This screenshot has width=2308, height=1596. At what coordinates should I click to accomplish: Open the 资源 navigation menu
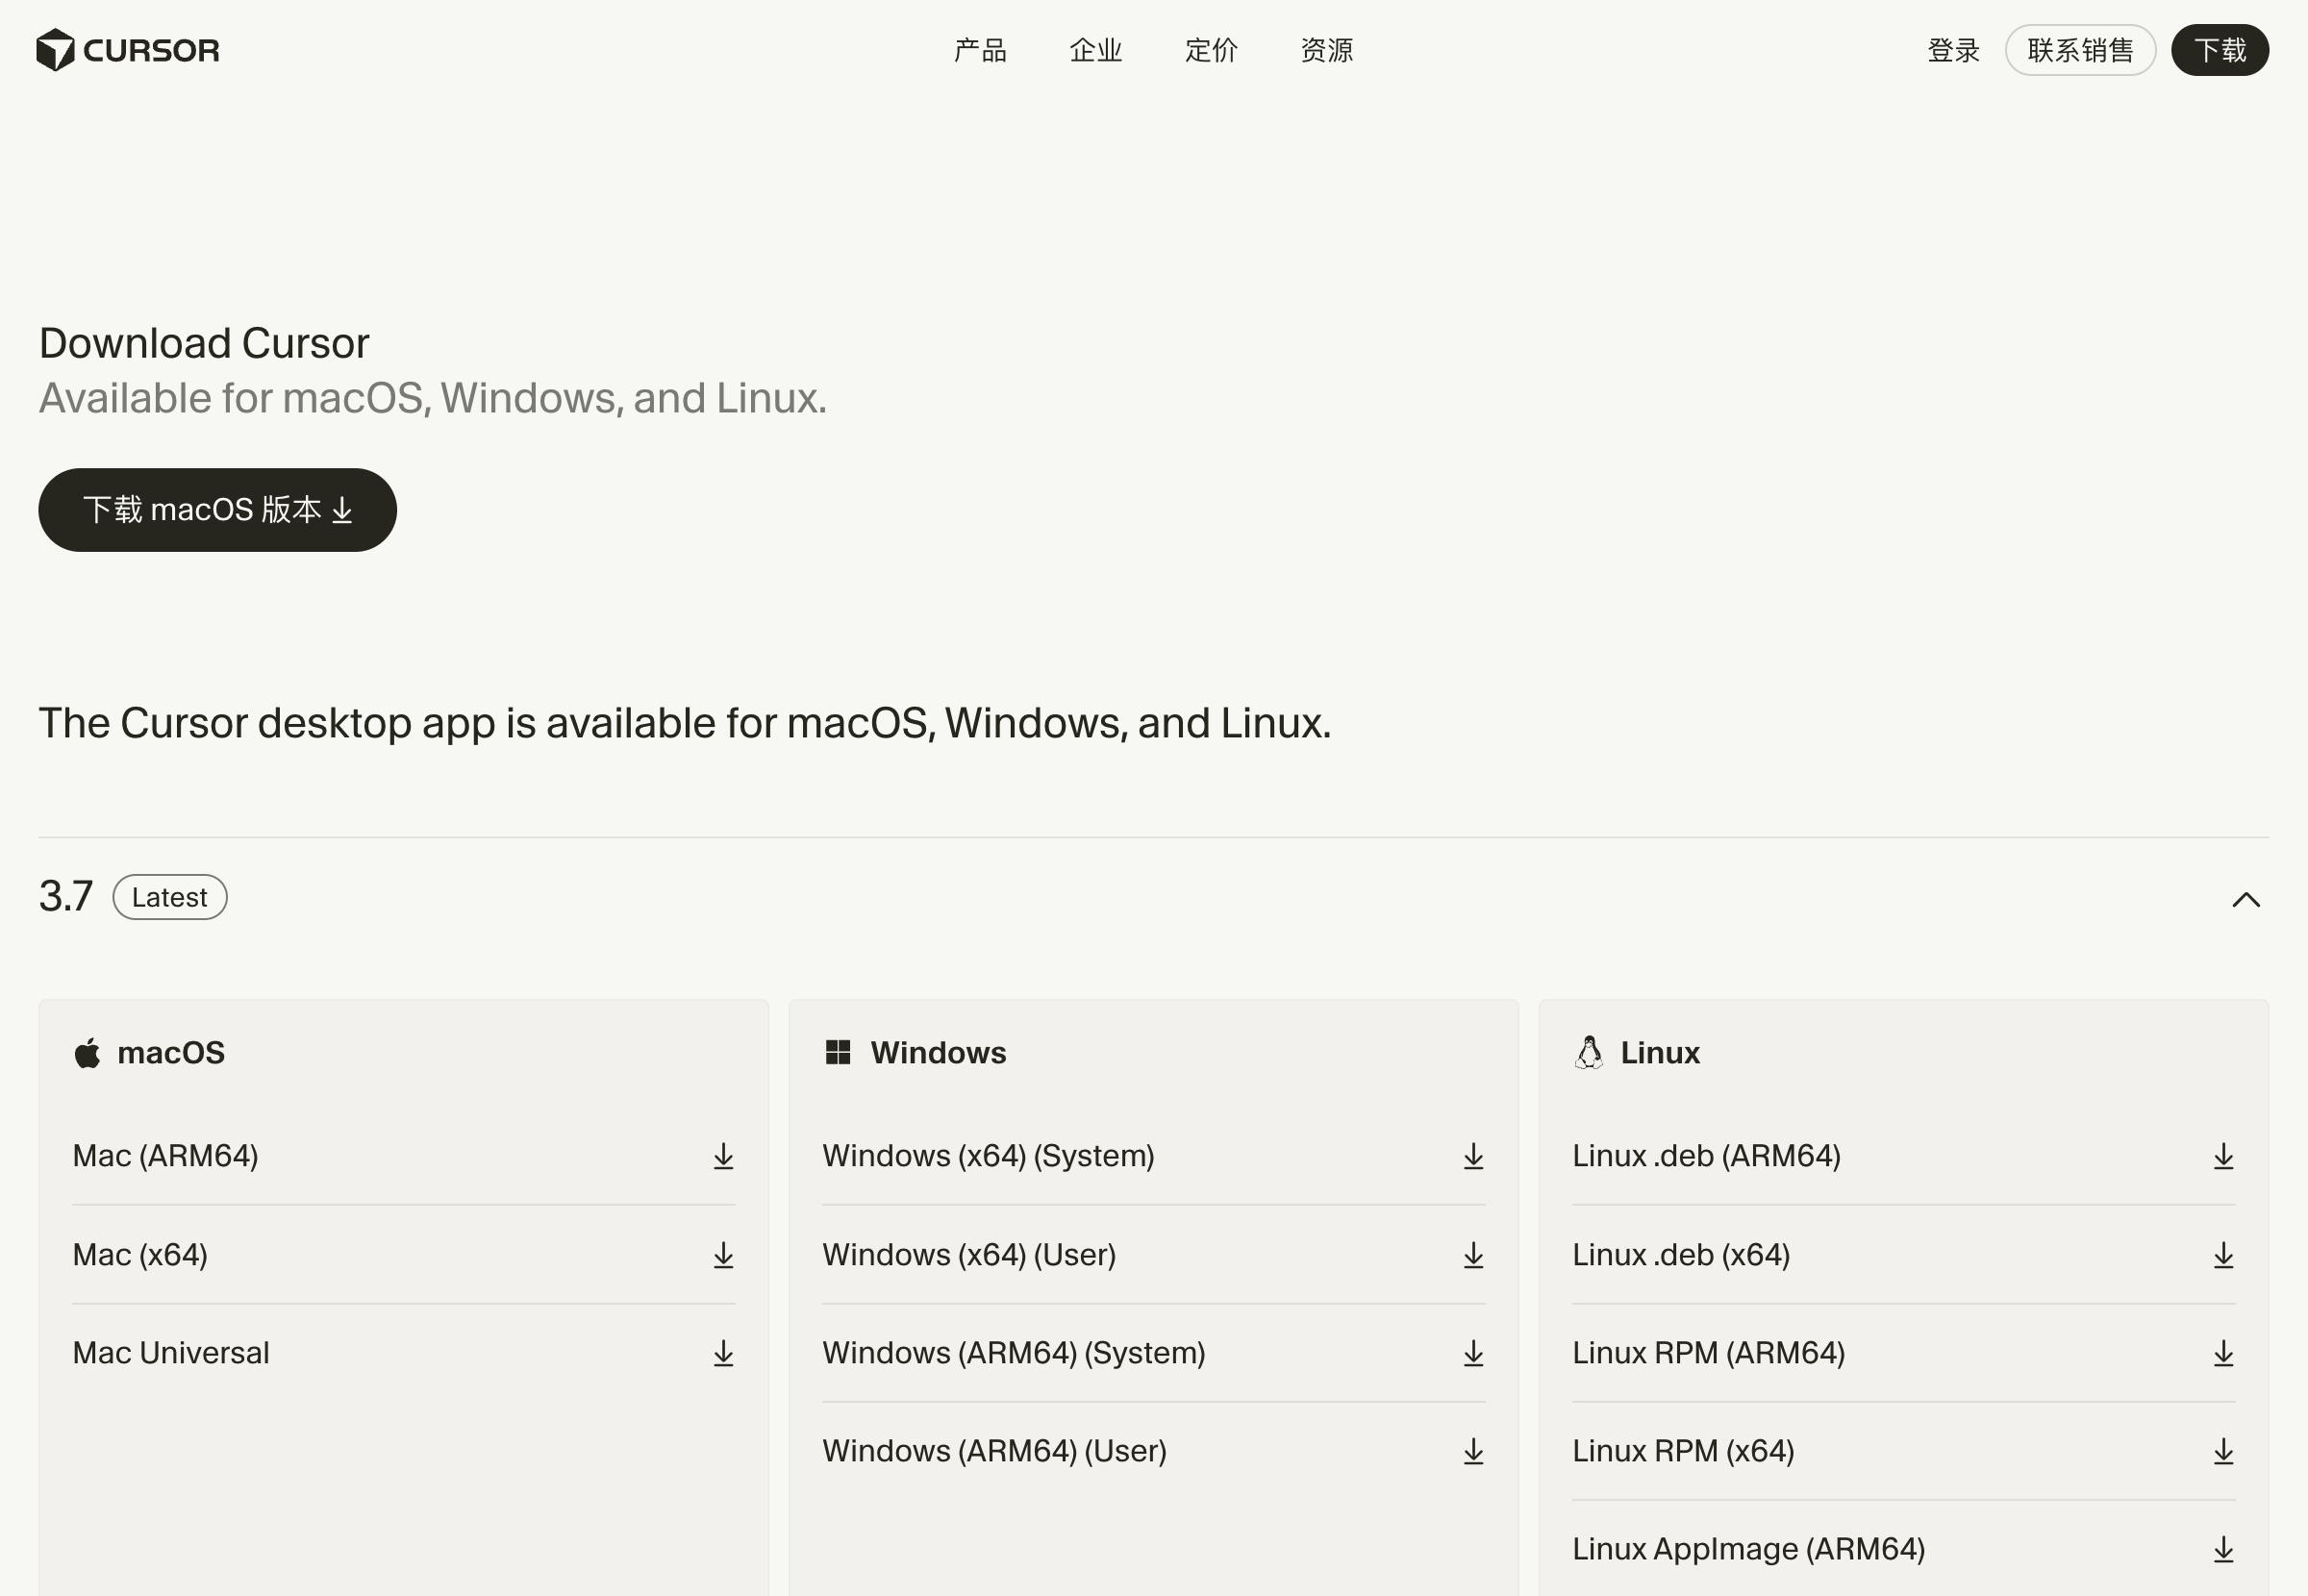click(x=1327, y=50)
